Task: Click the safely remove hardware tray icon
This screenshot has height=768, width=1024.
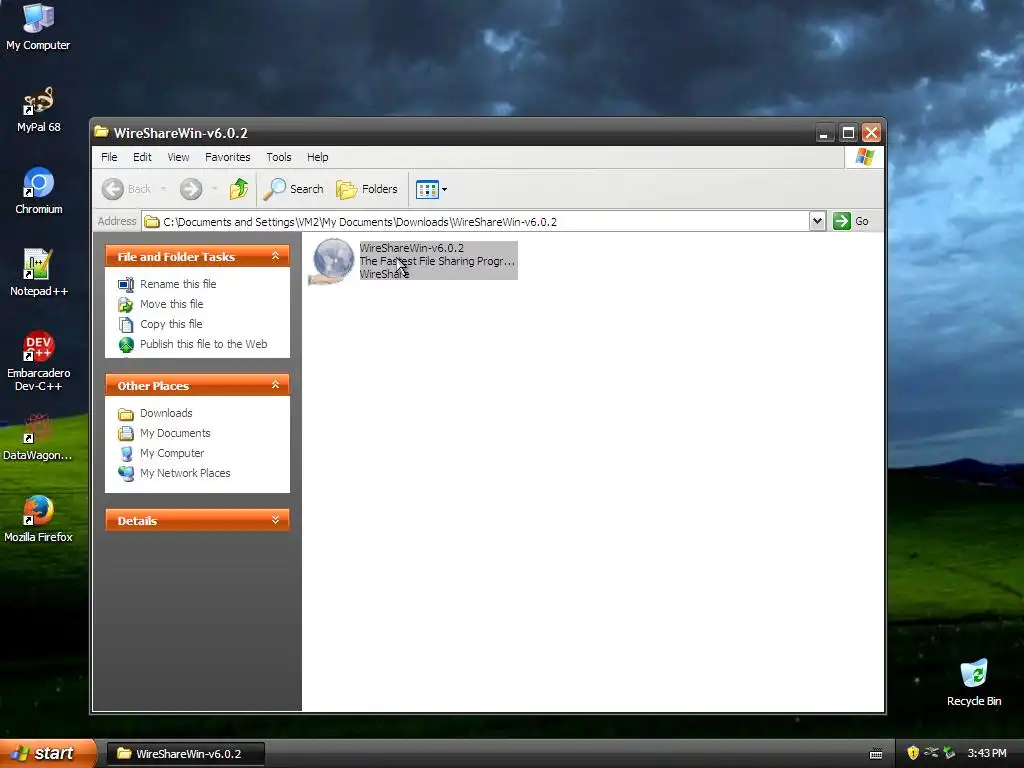Action: coord(949,753)
